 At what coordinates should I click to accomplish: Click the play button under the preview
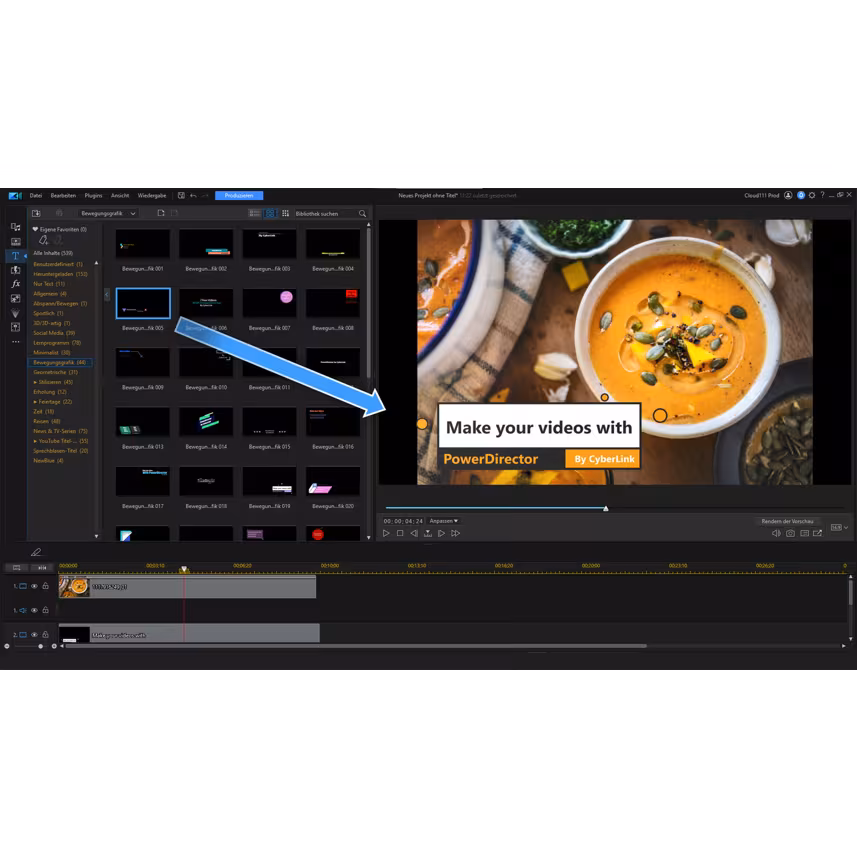[386, 534]
